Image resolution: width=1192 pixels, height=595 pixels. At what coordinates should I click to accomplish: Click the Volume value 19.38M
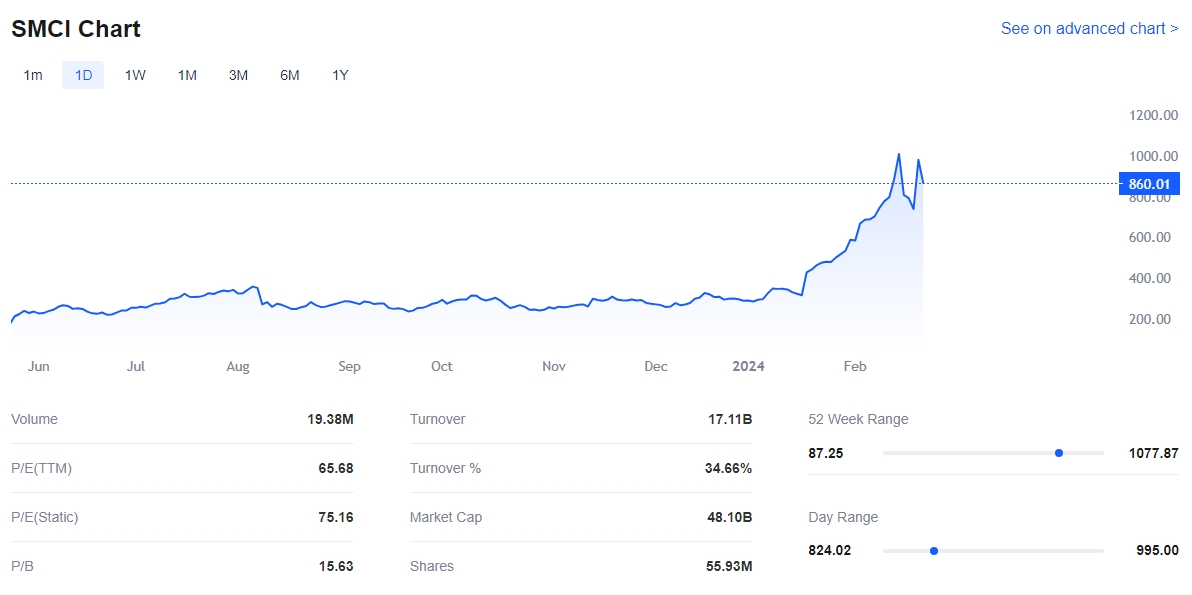coord(330,420)
